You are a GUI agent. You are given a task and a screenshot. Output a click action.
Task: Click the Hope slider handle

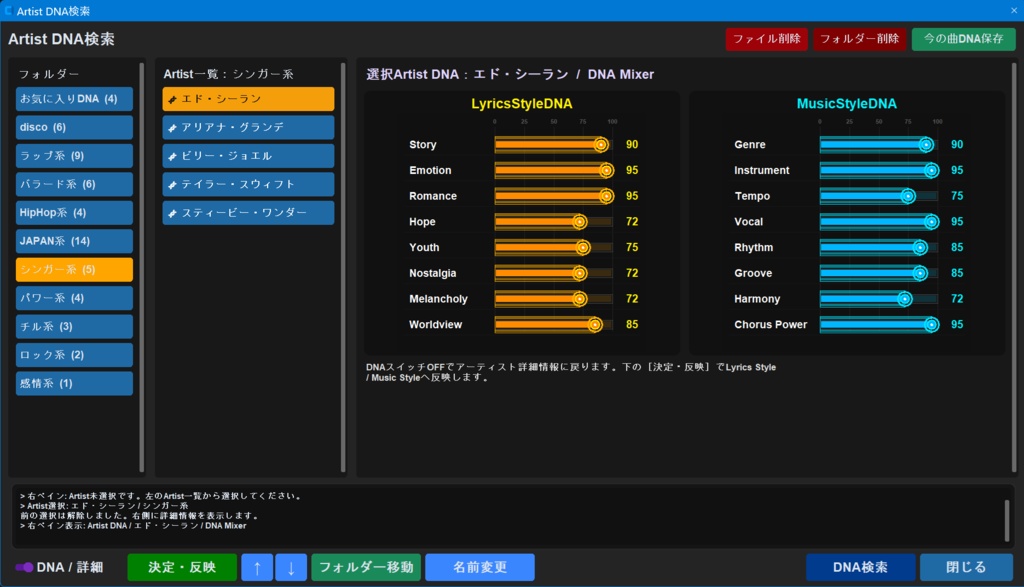pos(579,222)
